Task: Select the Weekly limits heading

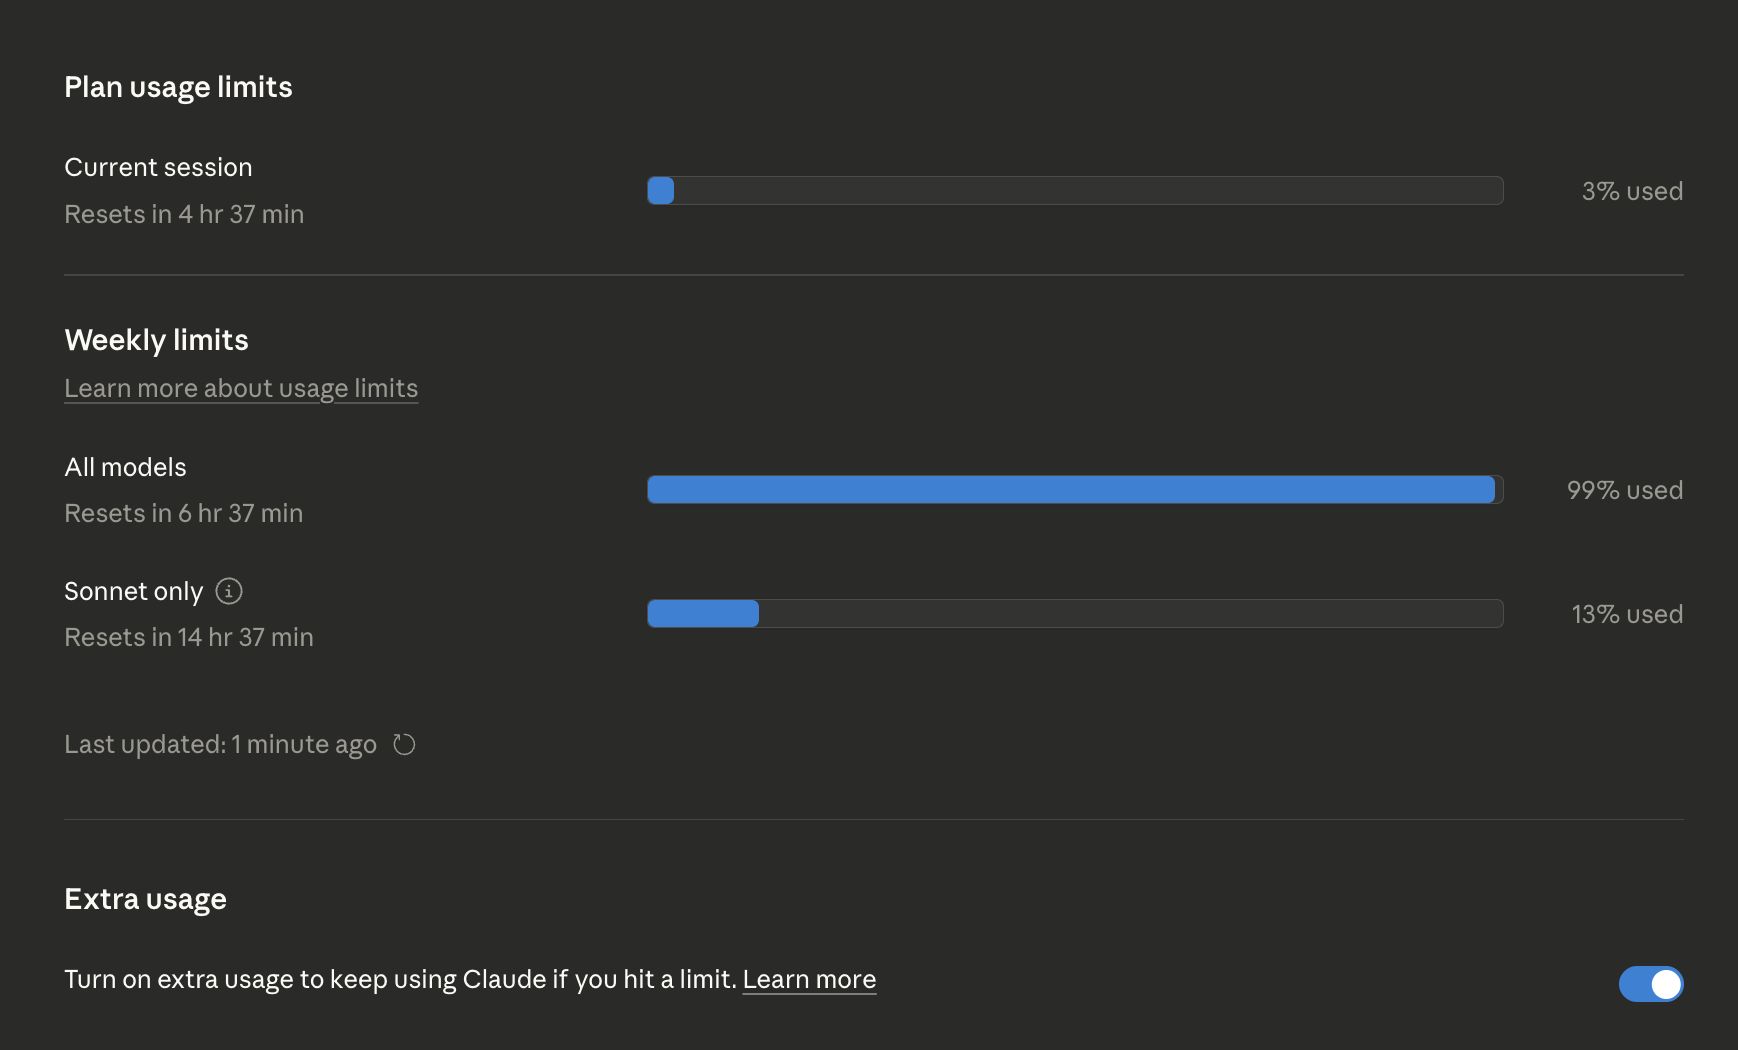Action: pyautogui.click(x=156, y=340)
